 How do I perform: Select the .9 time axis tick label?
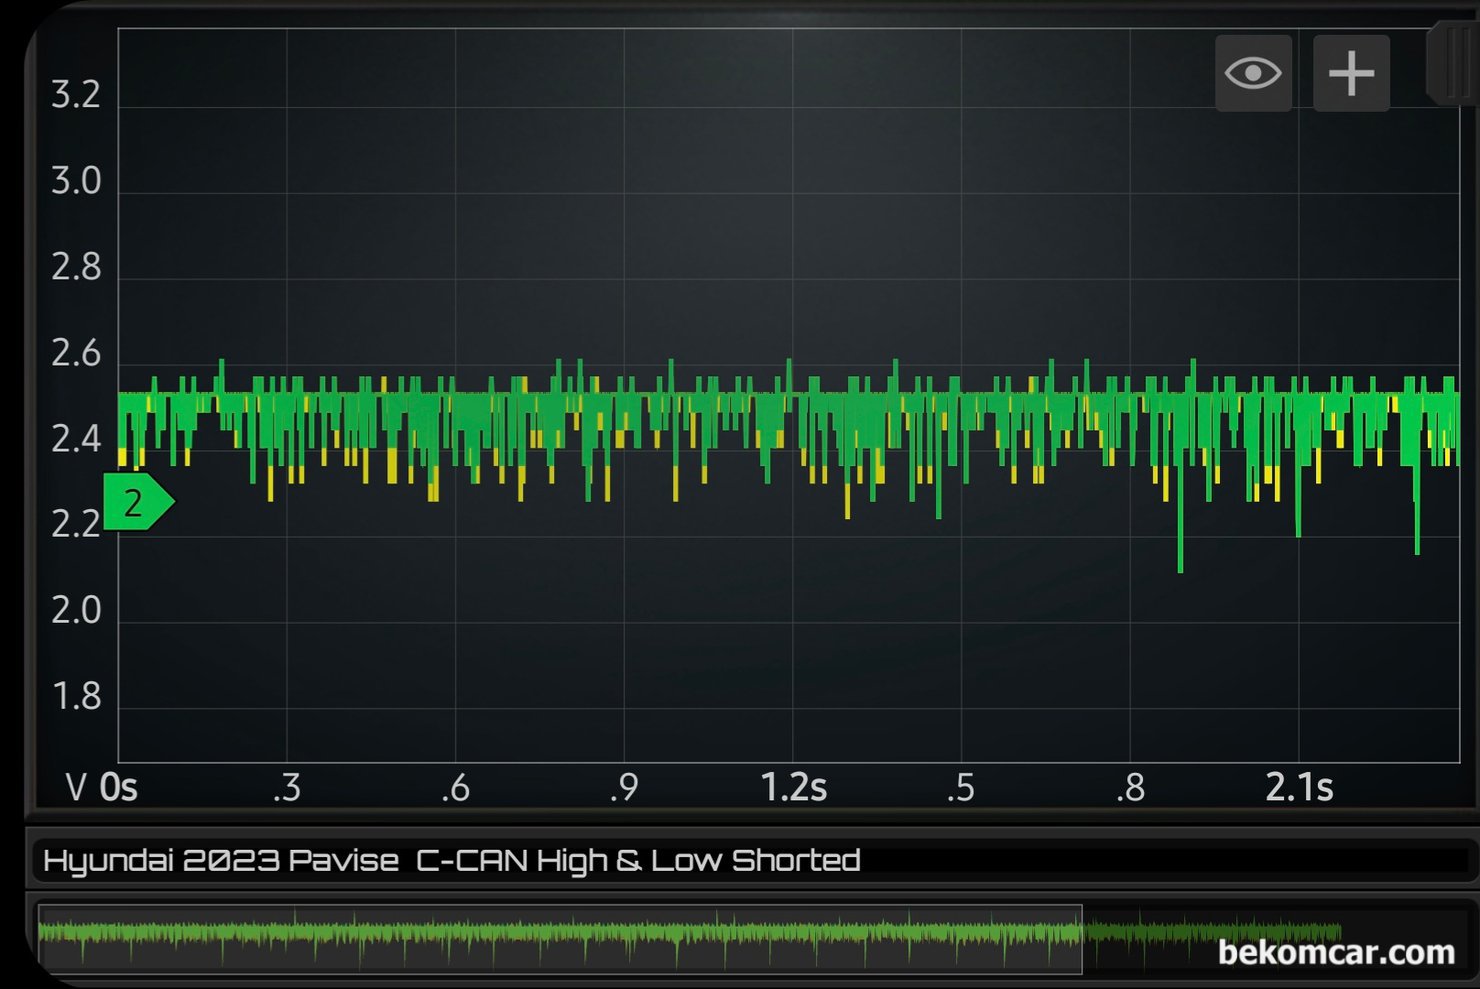coord(624,788)
